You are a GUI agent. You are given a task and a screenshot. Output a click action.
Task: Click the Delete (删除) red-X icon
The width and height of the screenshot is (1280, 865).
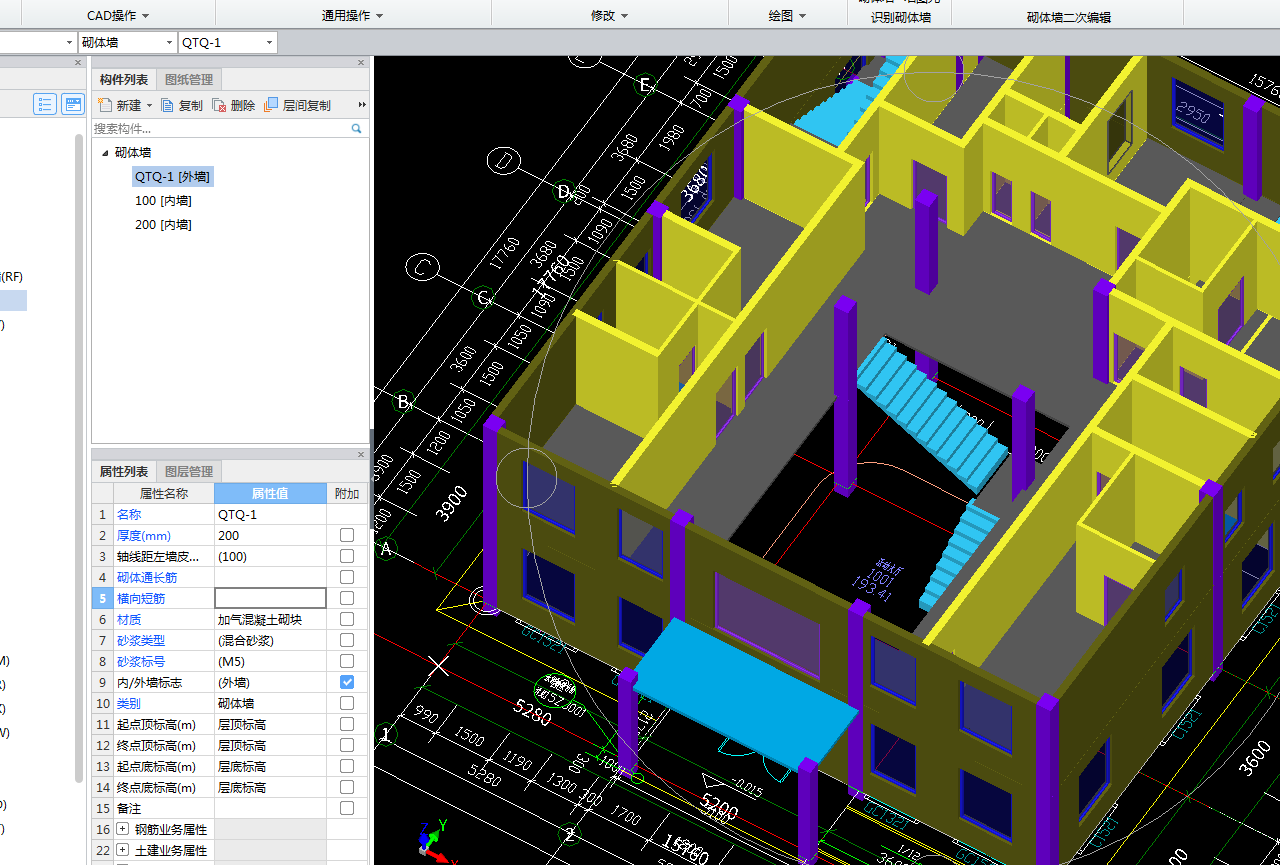pyautogui.click(x=219, y=105)
